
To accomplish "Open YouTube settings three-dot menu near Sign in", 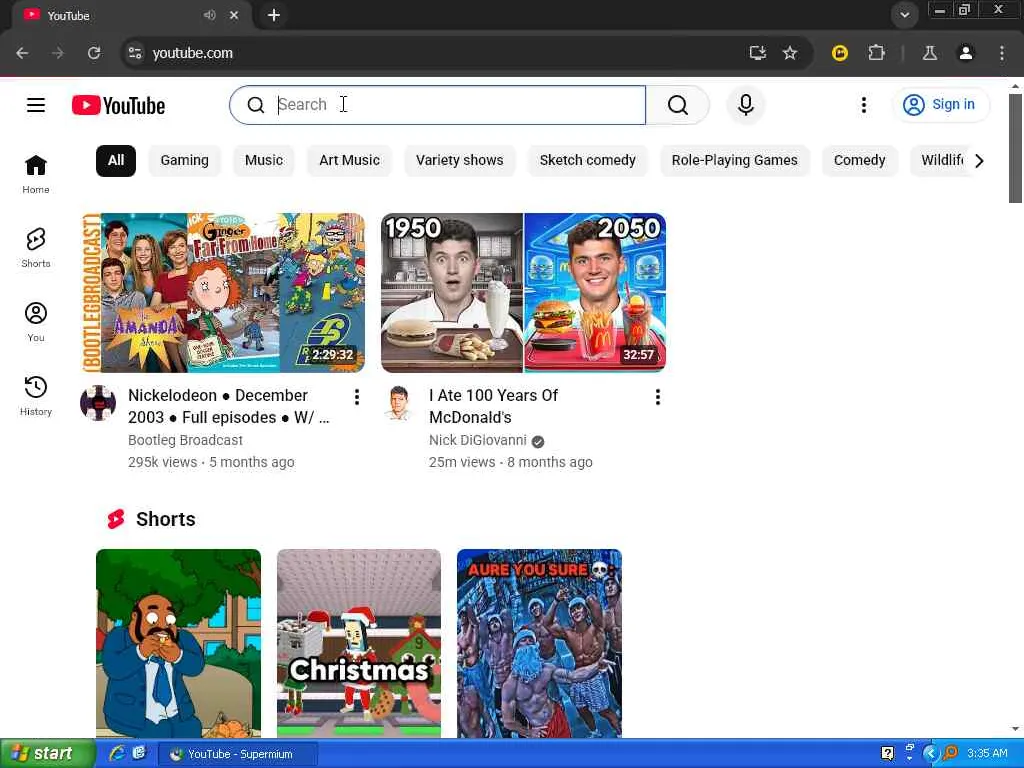I will [x=863, y=105].
